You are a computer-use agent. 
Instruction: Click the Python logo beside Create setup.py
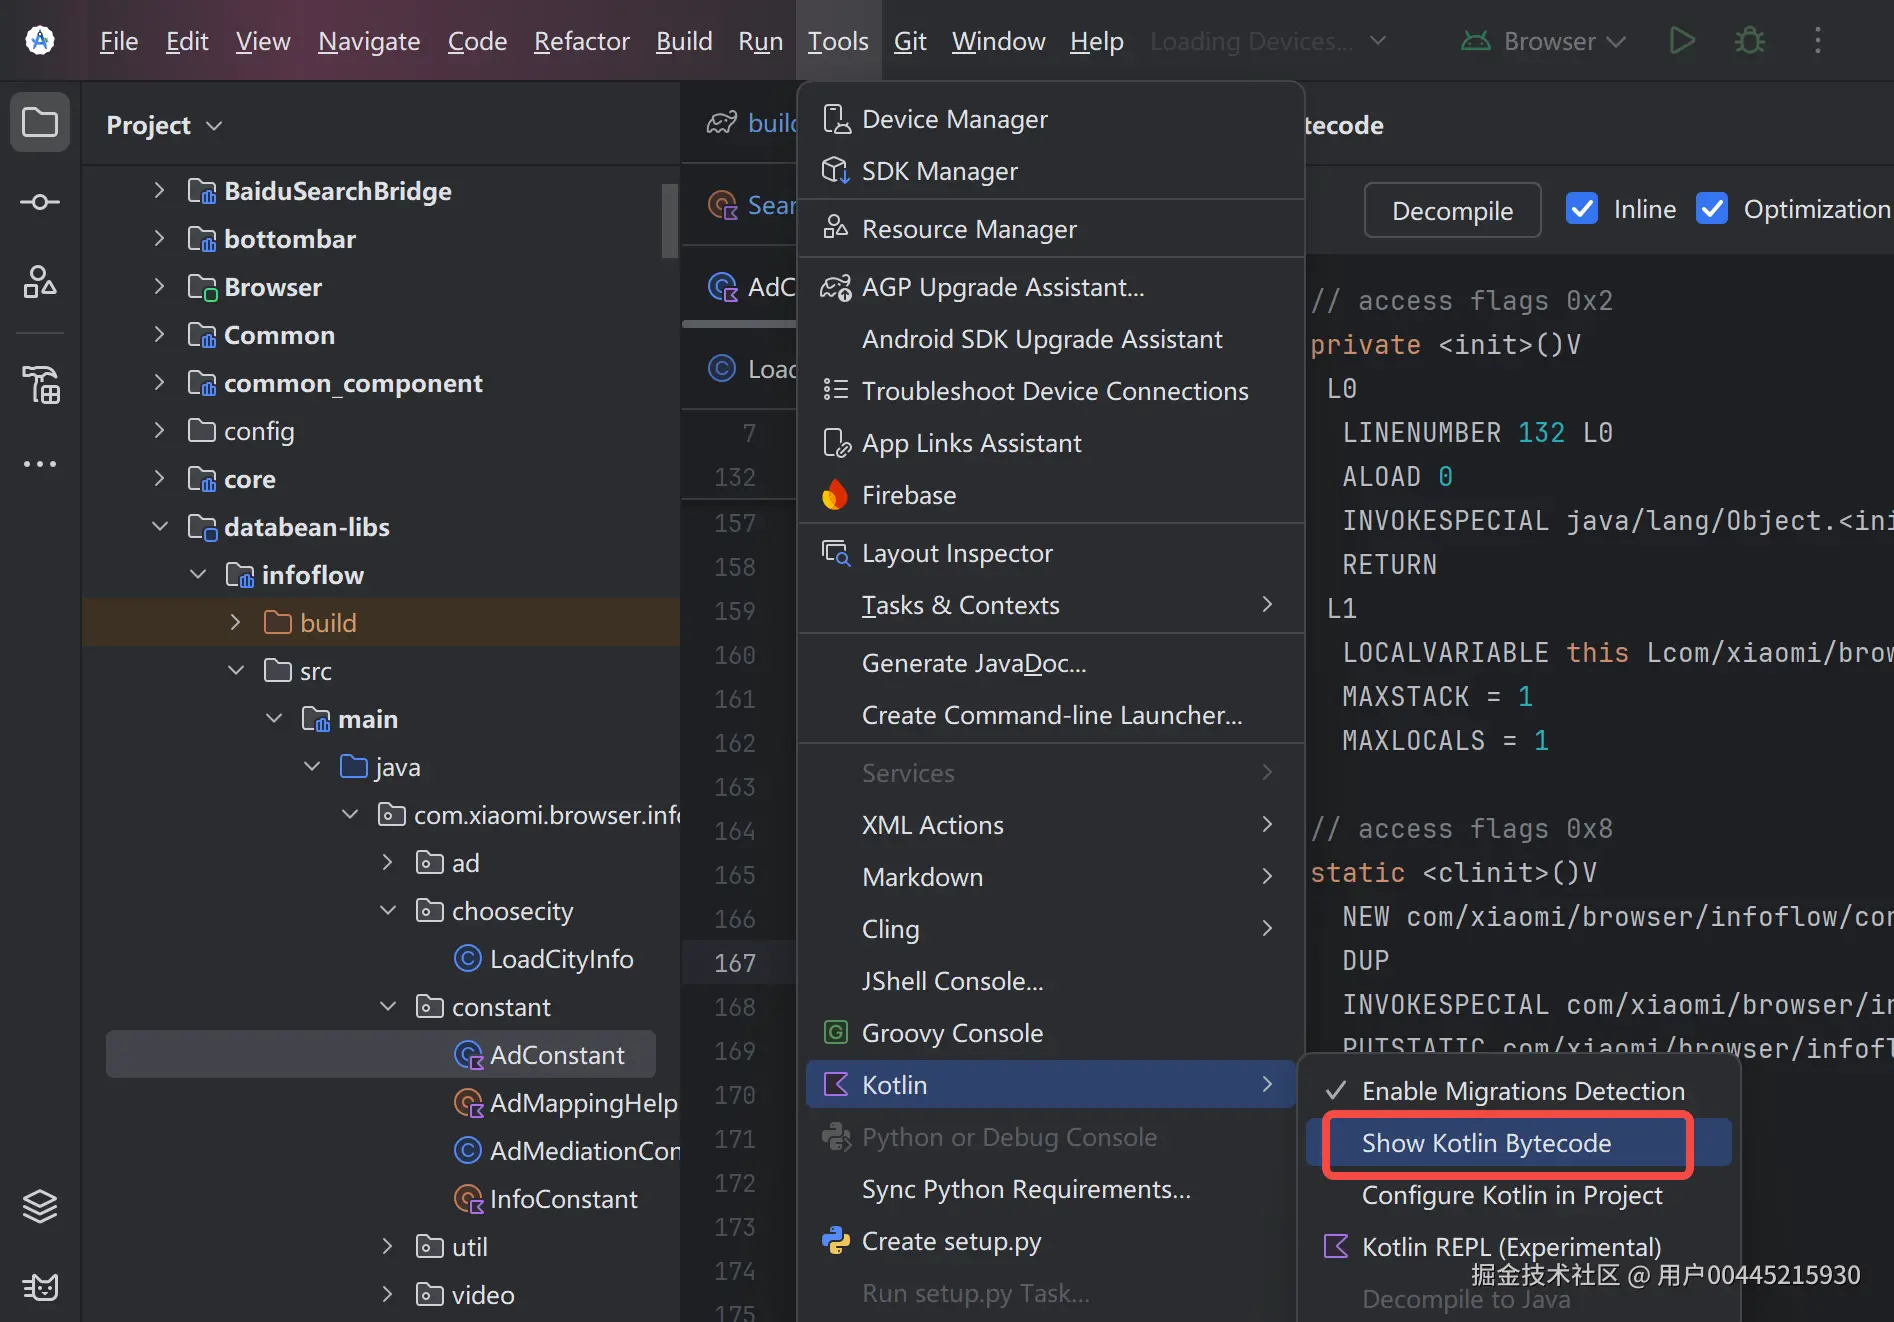click(835, 1240)
